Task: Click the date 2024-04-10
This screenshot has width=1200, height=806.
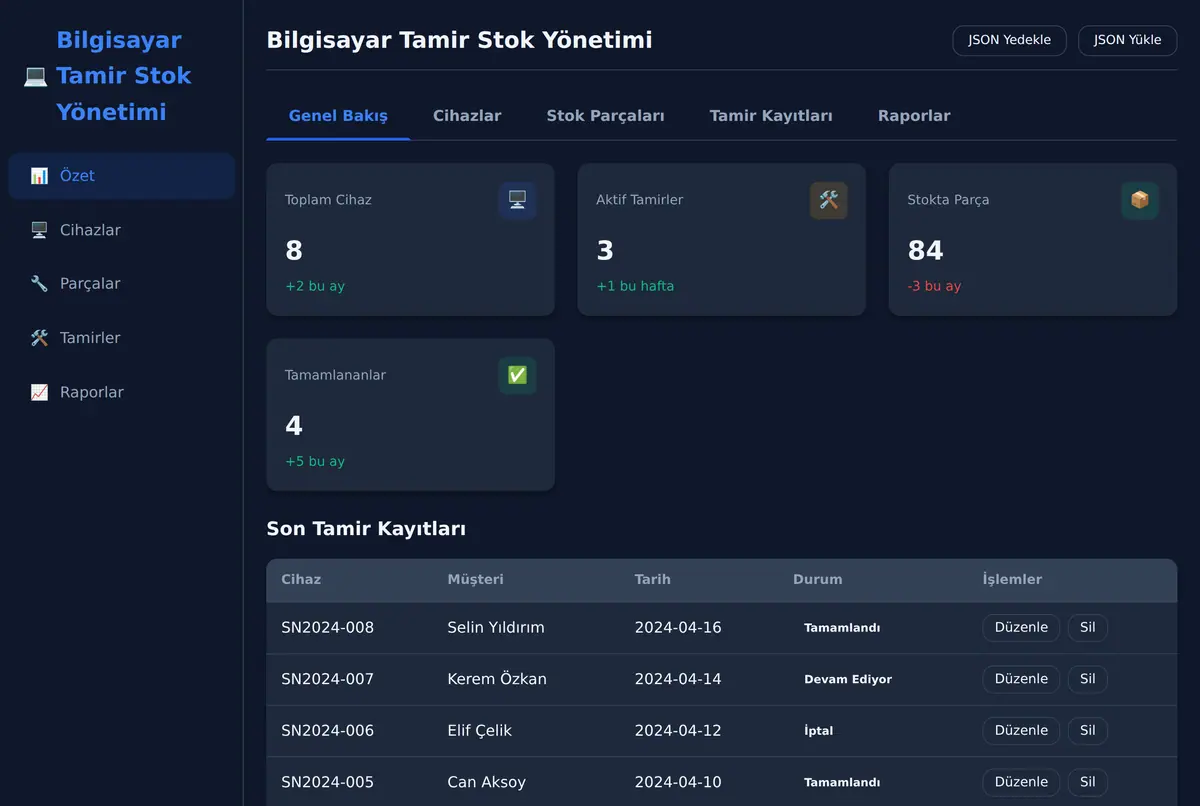Action: tap(678, 782)
